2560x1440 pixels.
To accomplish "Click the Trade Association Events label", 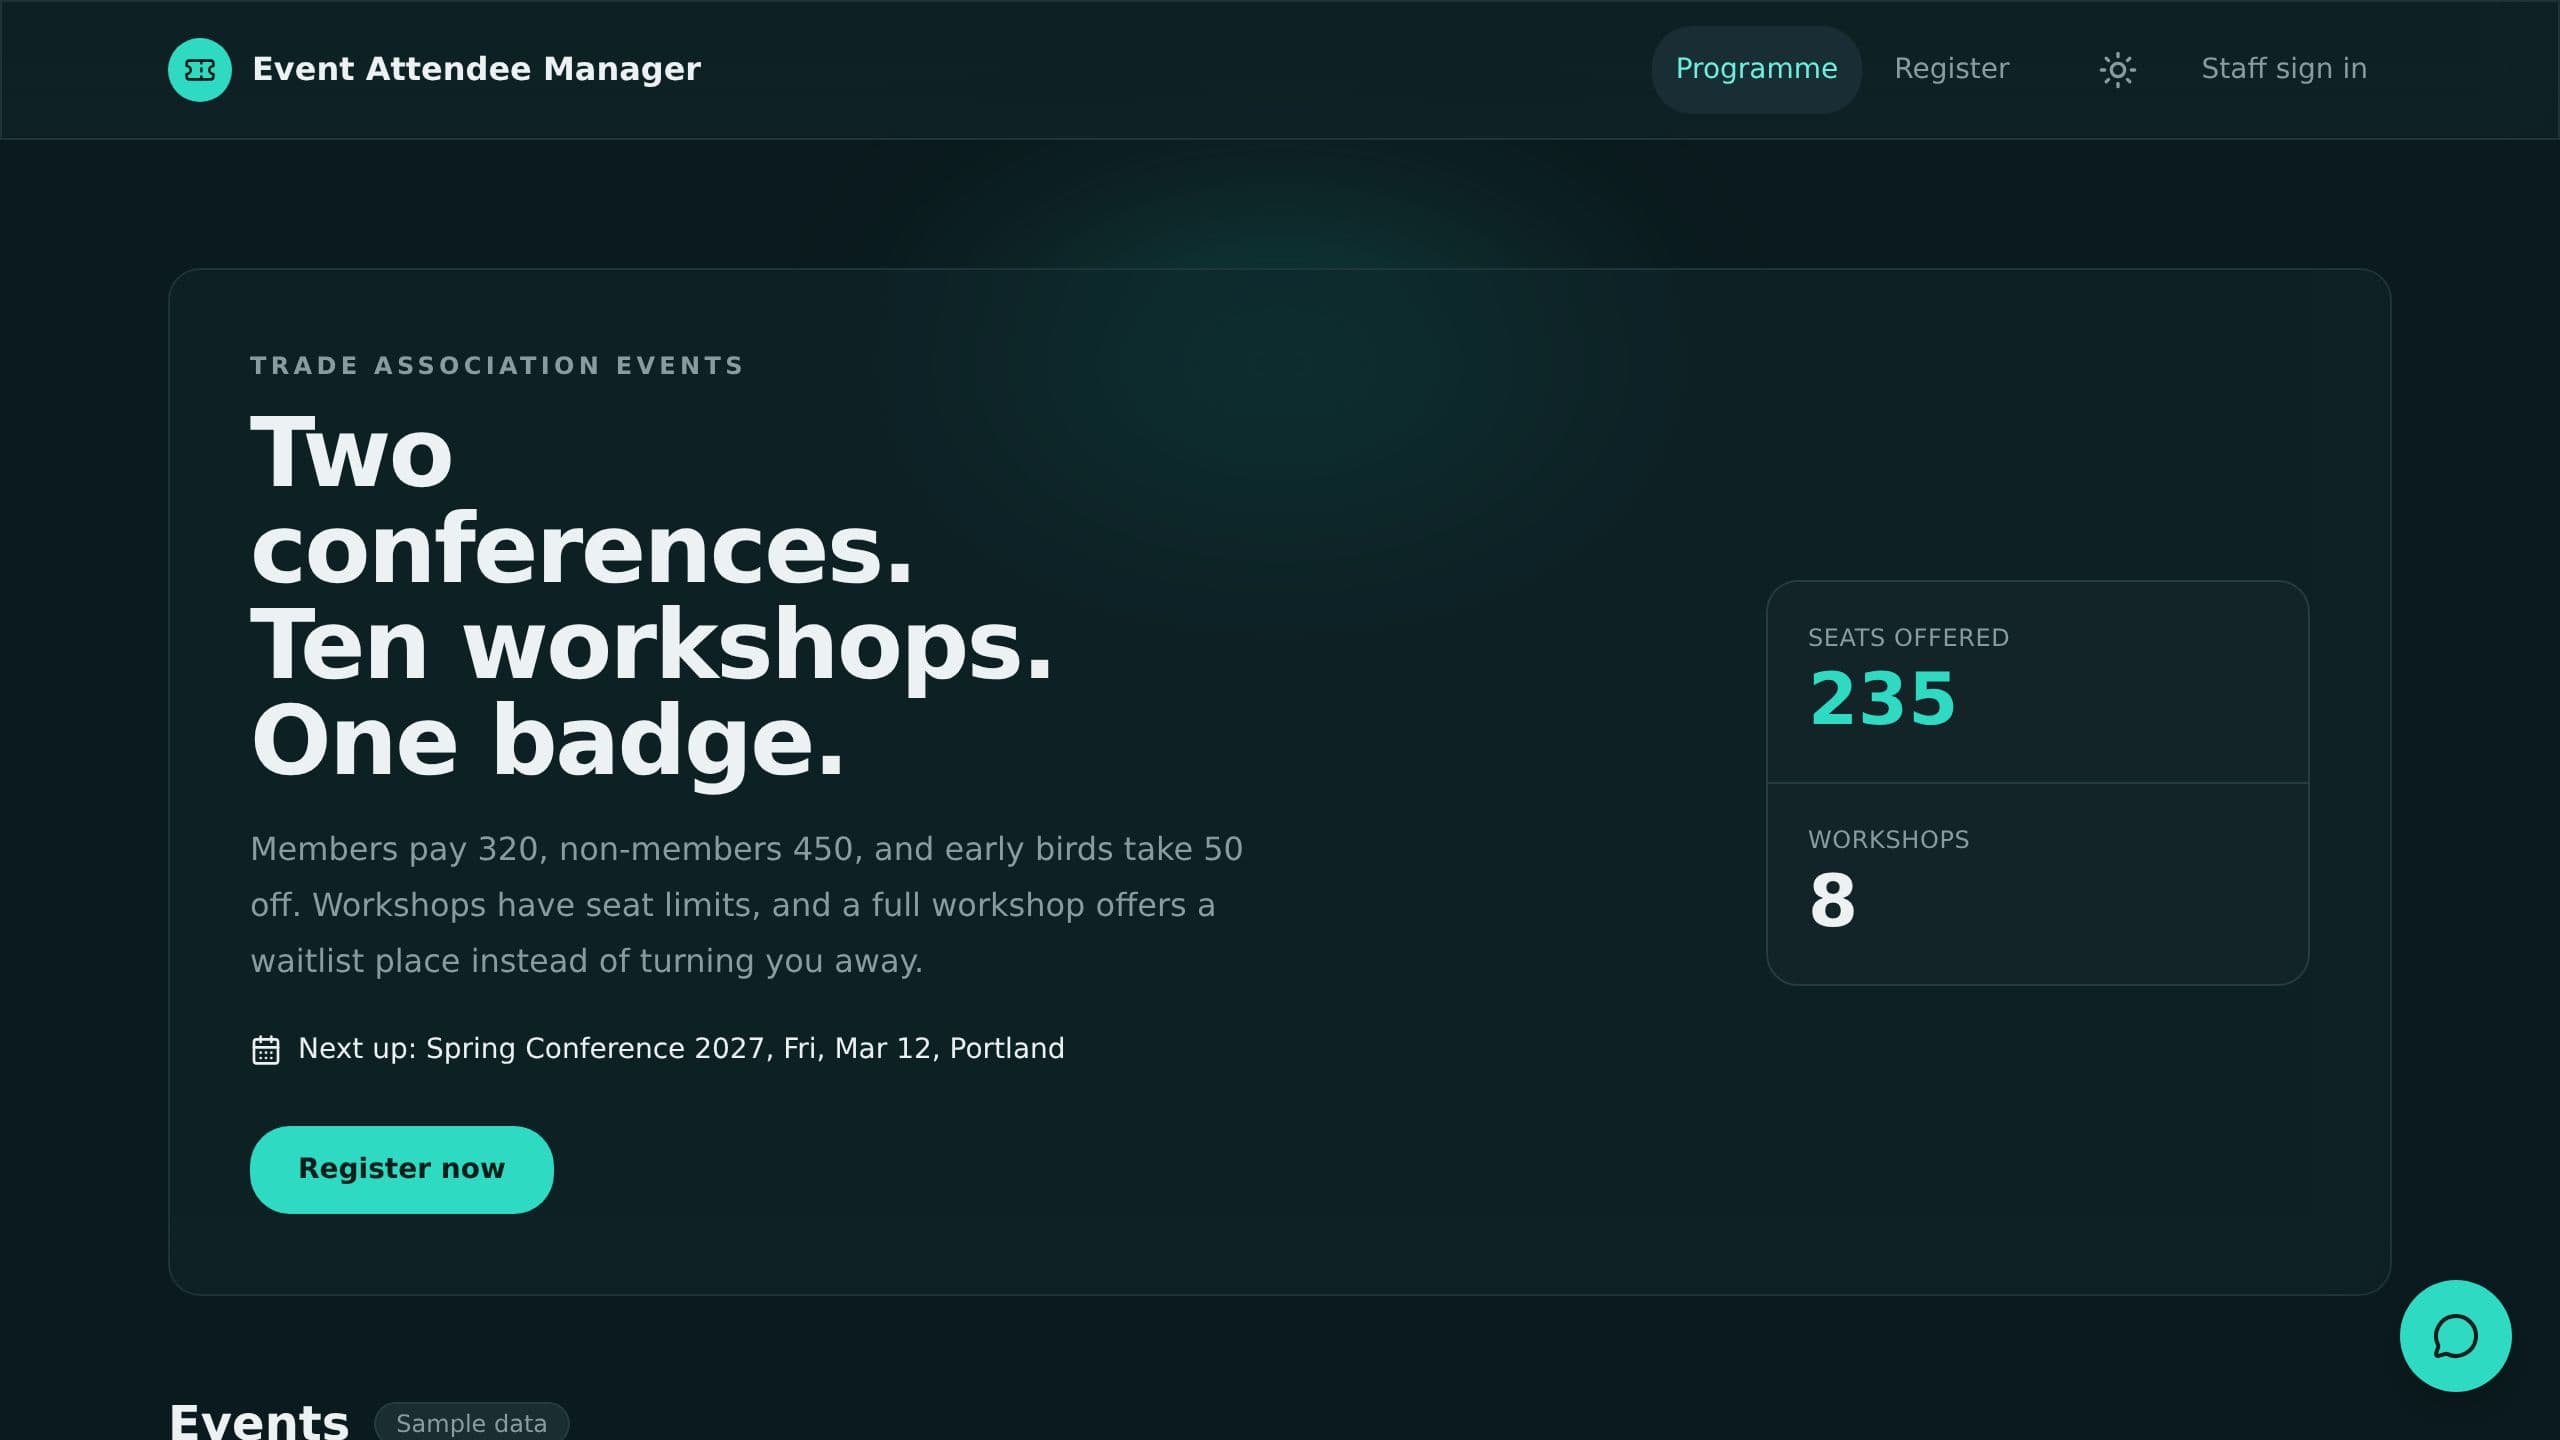I will (497, 366).
